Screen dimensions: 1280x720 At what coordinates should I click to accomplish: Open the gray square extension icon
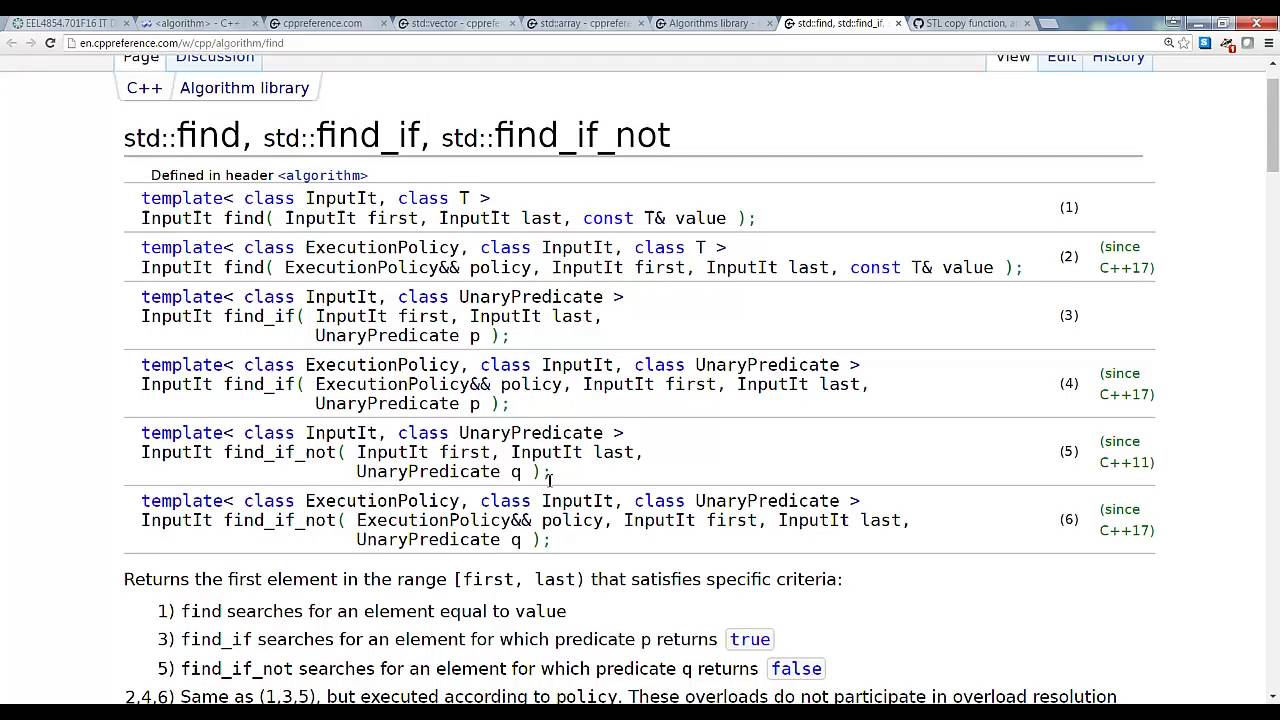[1247, 43]
